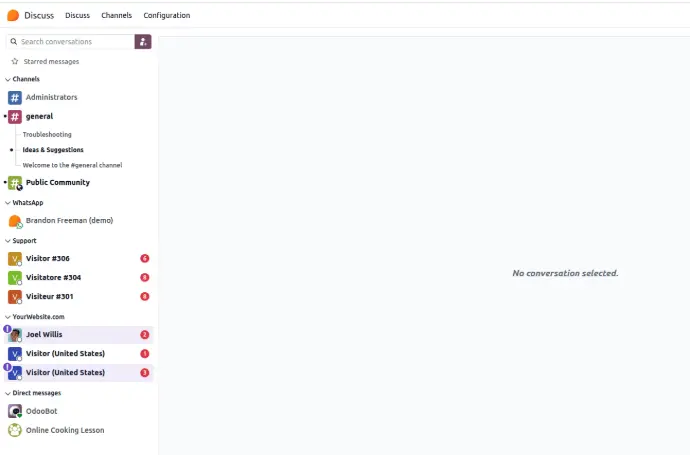Click the unread badge on Visitor #306
Image resolution: width=690 pixels, height=455 pixels.
point(145,258)
